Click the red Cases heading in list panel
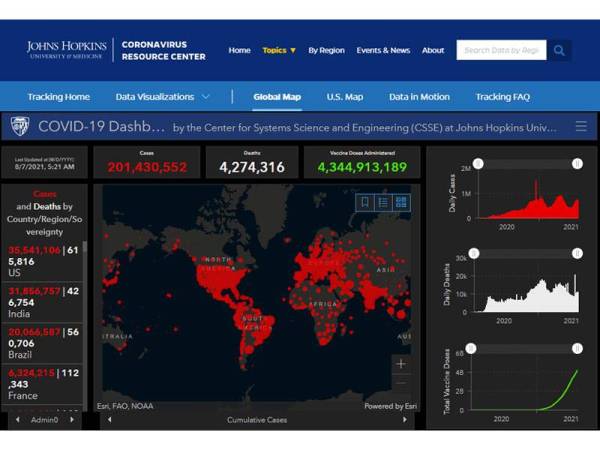Image resolution: width=600 pixels, height=450 pixels. (44, 194)
